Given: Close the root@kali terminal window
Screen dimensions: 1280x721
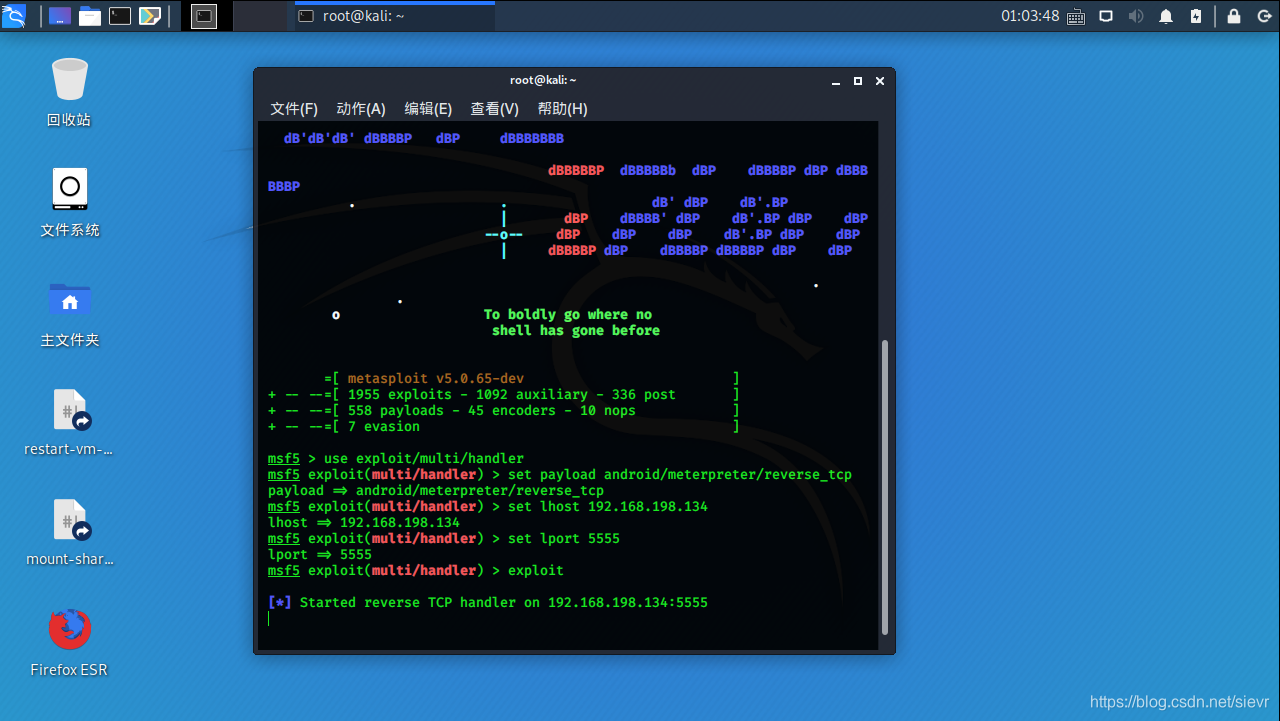Looking at the screenshot, I should (879, 81).
